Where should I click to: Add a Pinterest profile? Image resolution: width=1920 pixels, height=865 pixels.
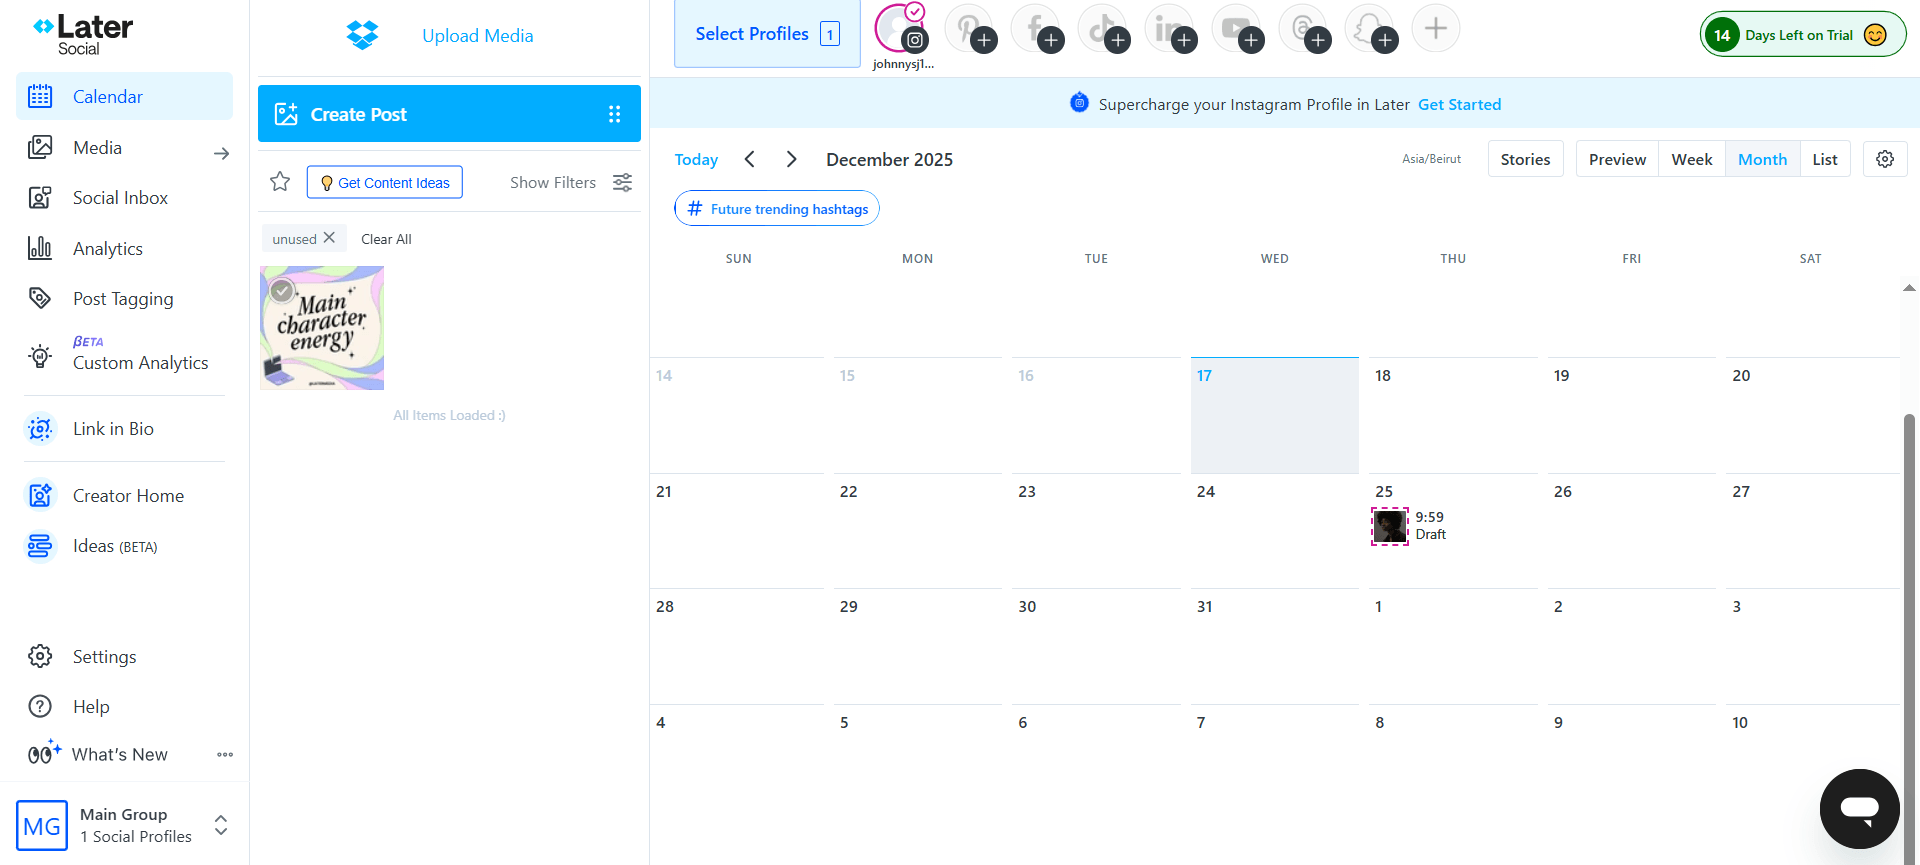pos(969,29)
